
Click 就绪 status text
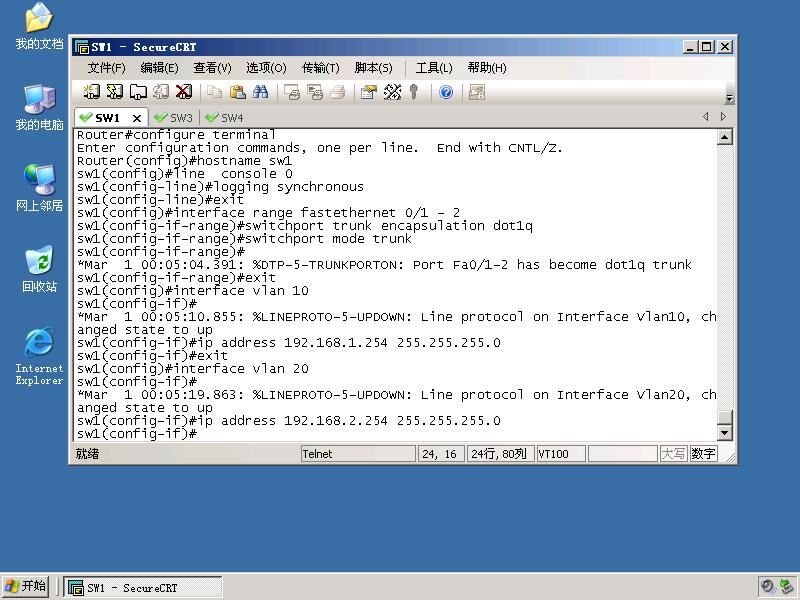click(x=87, y=454)
